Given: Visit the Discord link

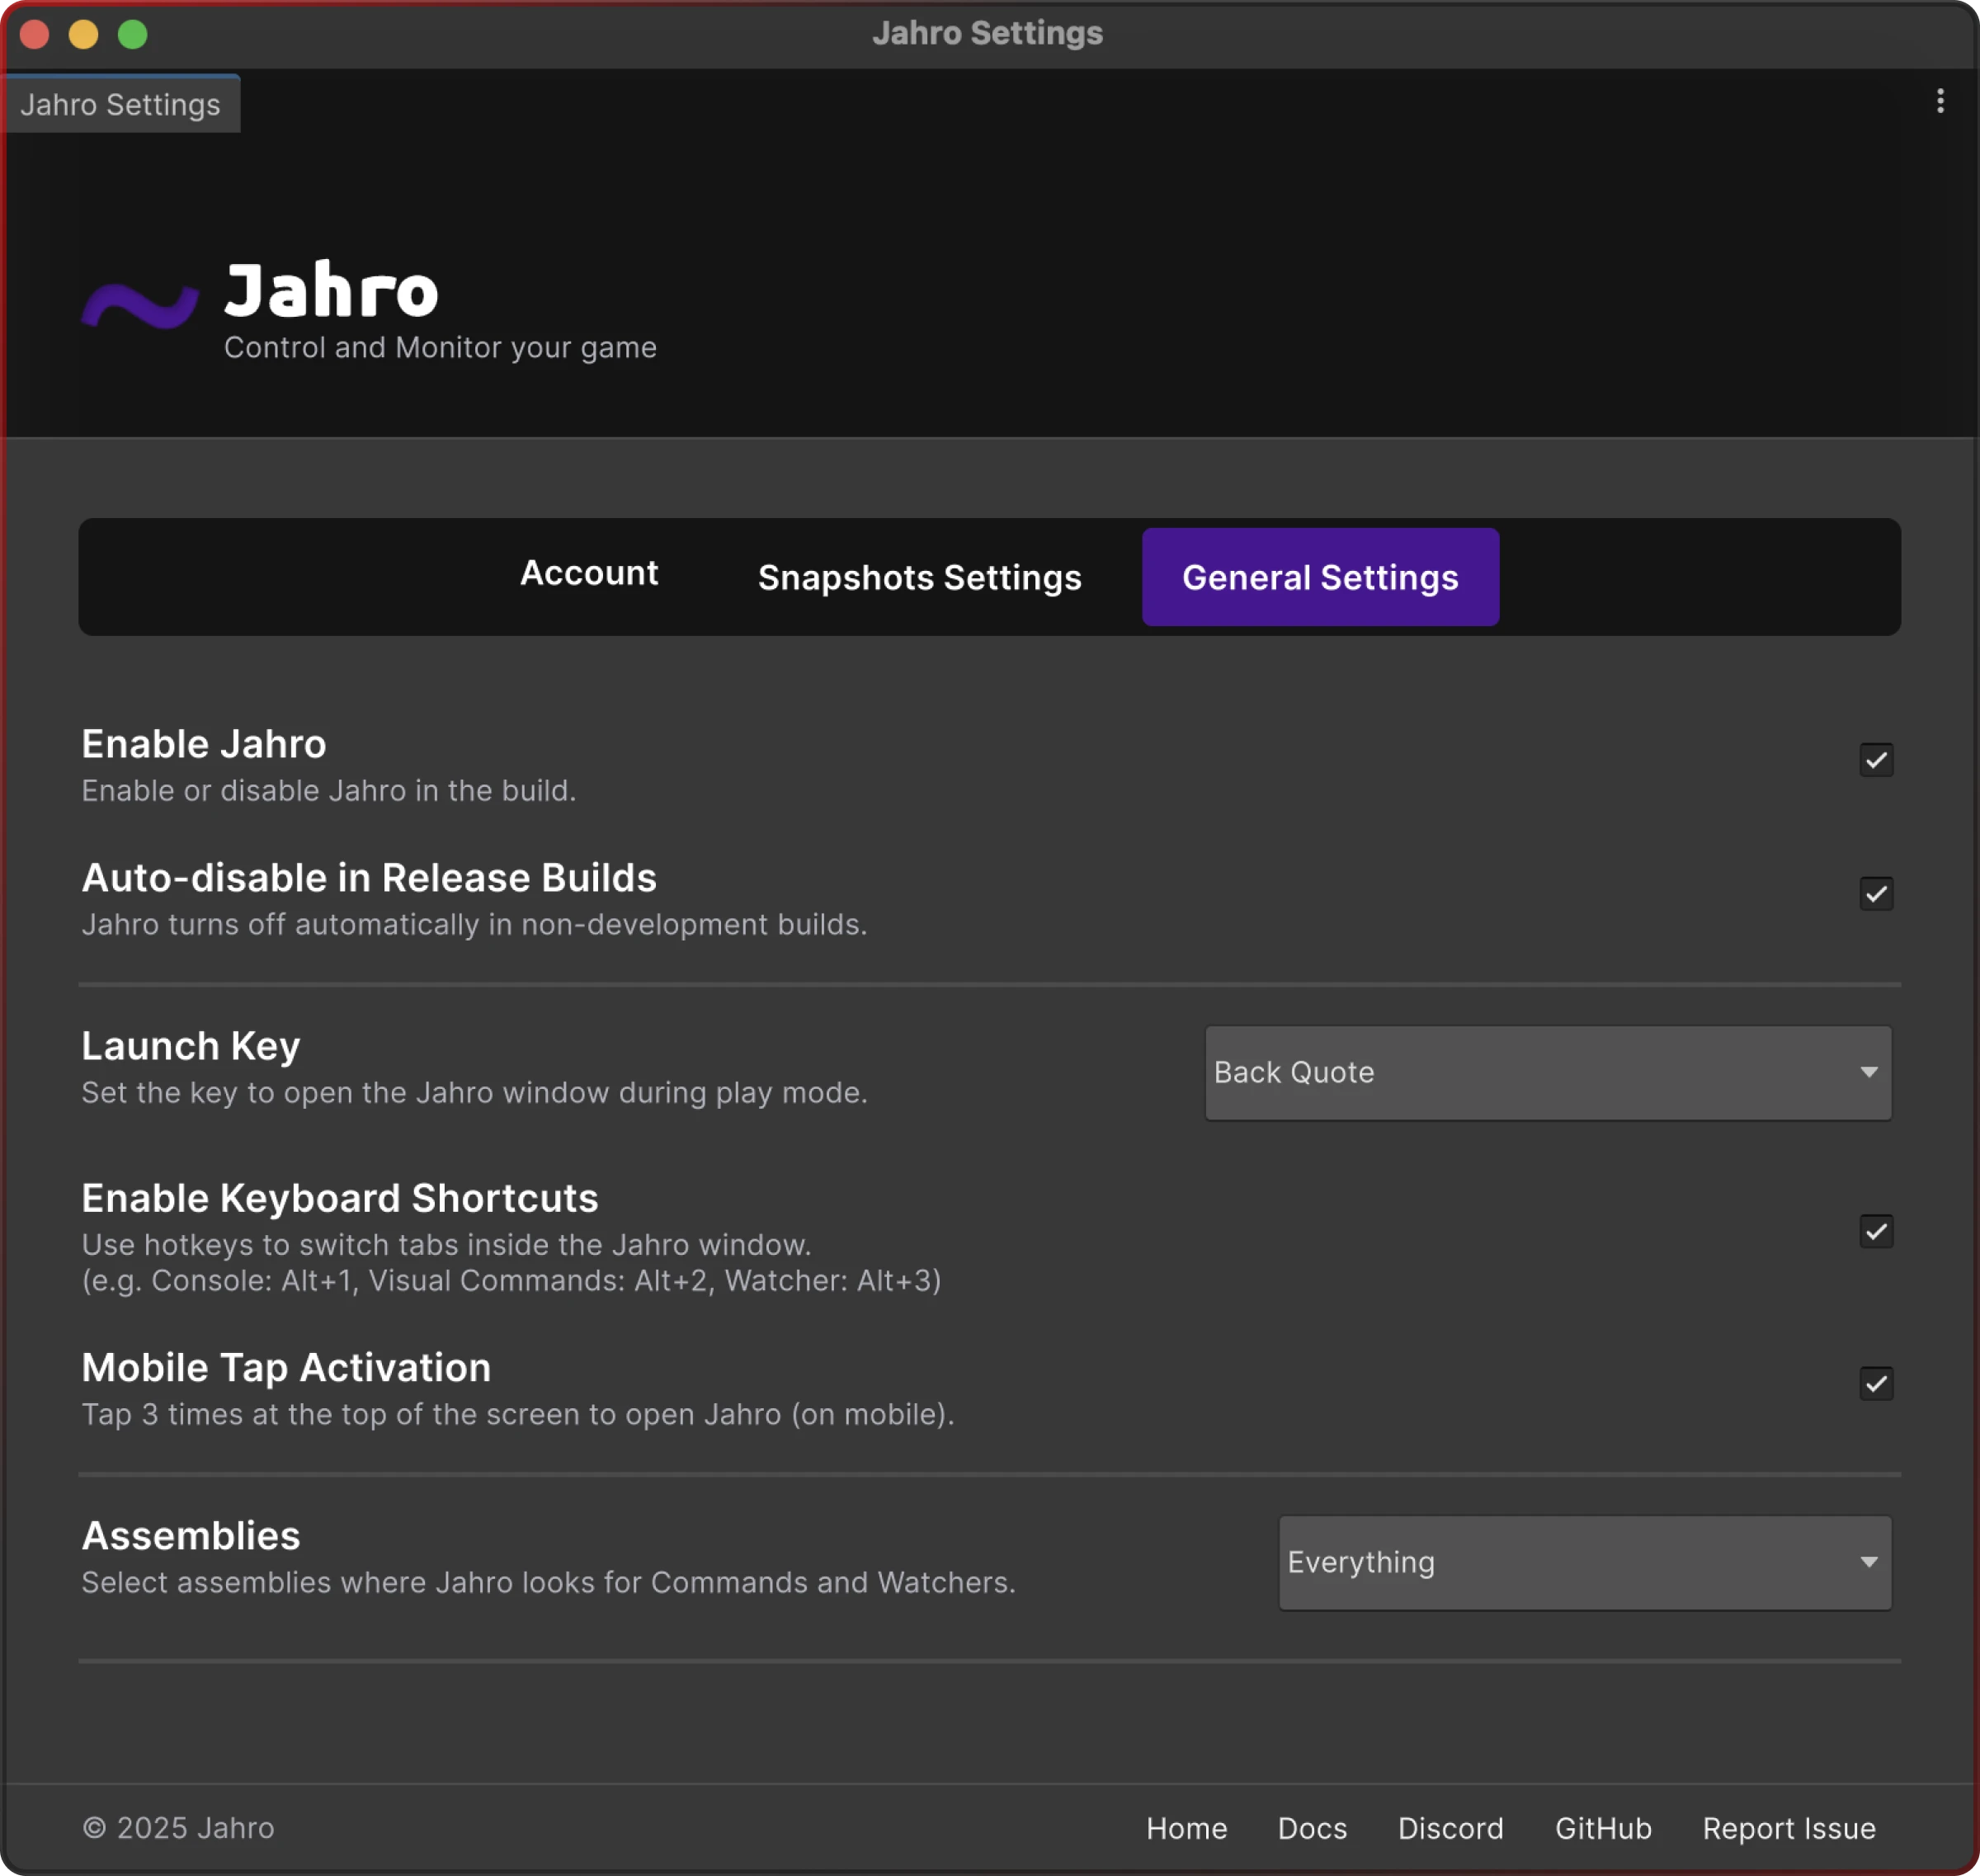Looking at the screenshot, I should tap(1450, 1828).
